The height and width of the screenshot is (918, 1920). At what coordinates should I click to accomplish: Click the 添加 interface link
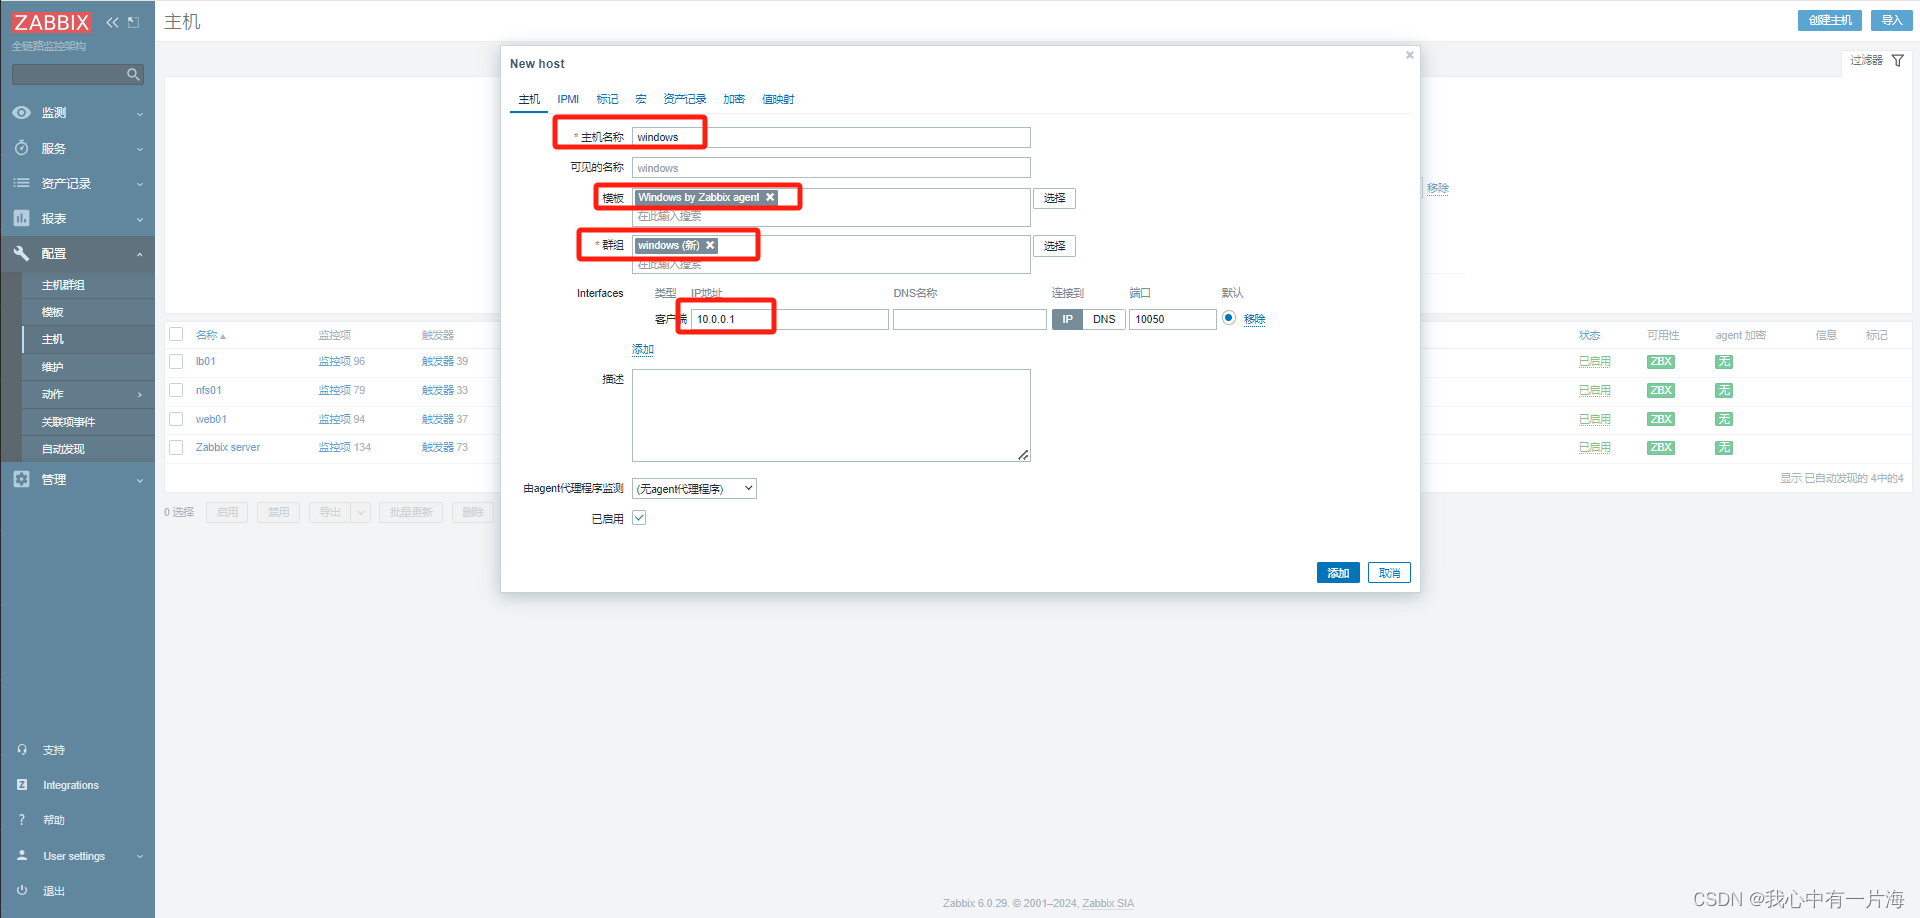[643, 349]
